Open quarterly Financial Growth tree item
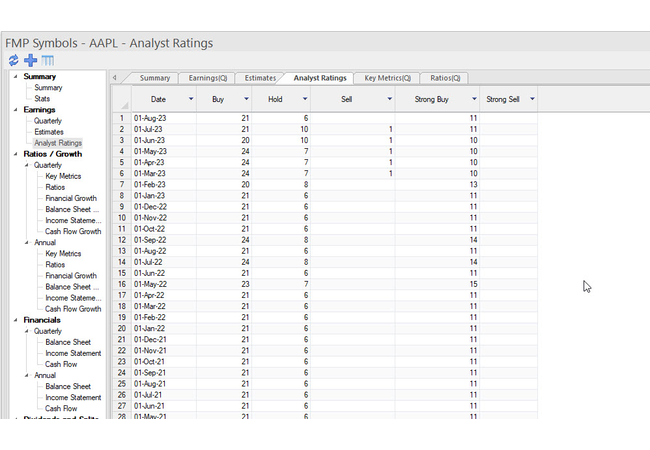The image size is (650, 450). point(71,198)
